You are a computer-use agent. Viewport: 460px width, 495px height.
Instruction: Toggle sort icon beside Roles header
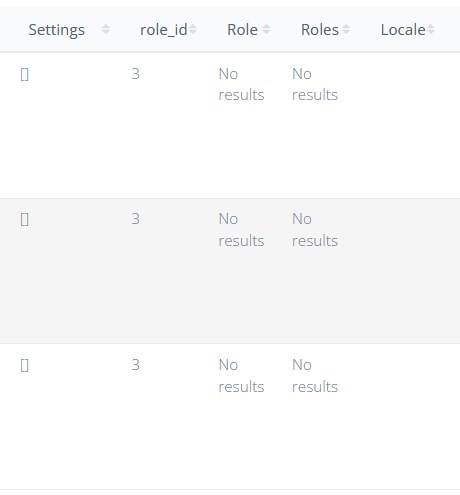pos(346,29)
